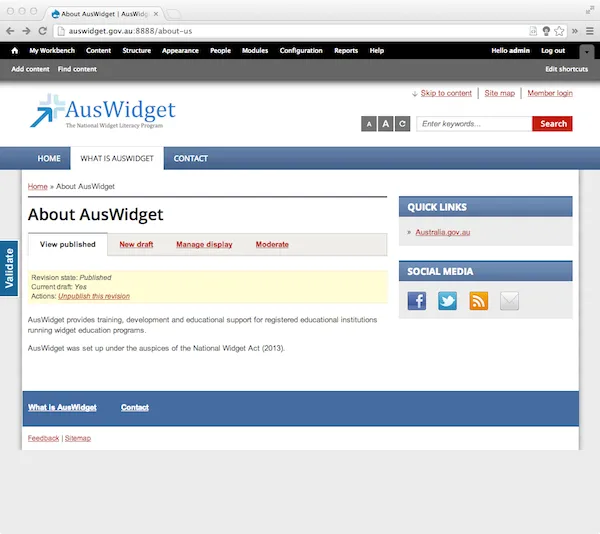The height and width of the screenshot is (534, 600).
Task: Click Hello admin account link
Action: tap(510, 50)
